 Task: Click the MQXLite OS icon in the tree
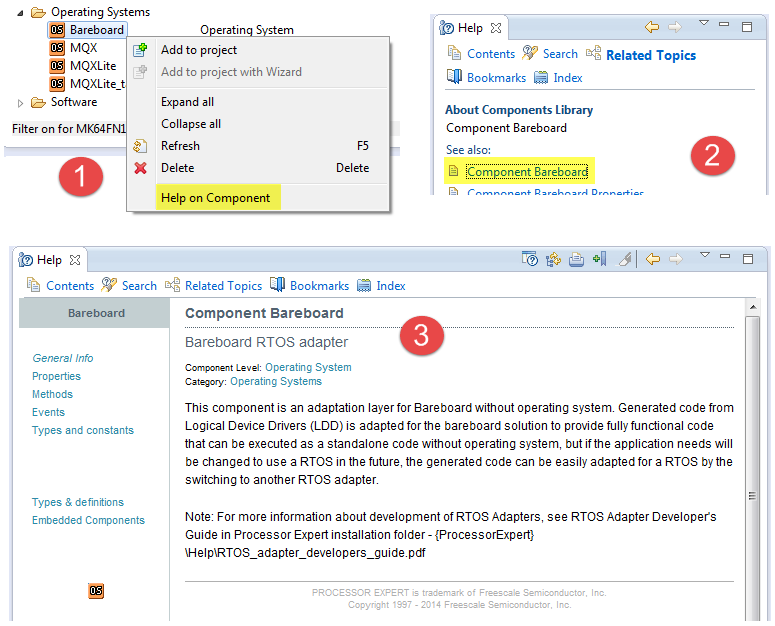[57, 66]
